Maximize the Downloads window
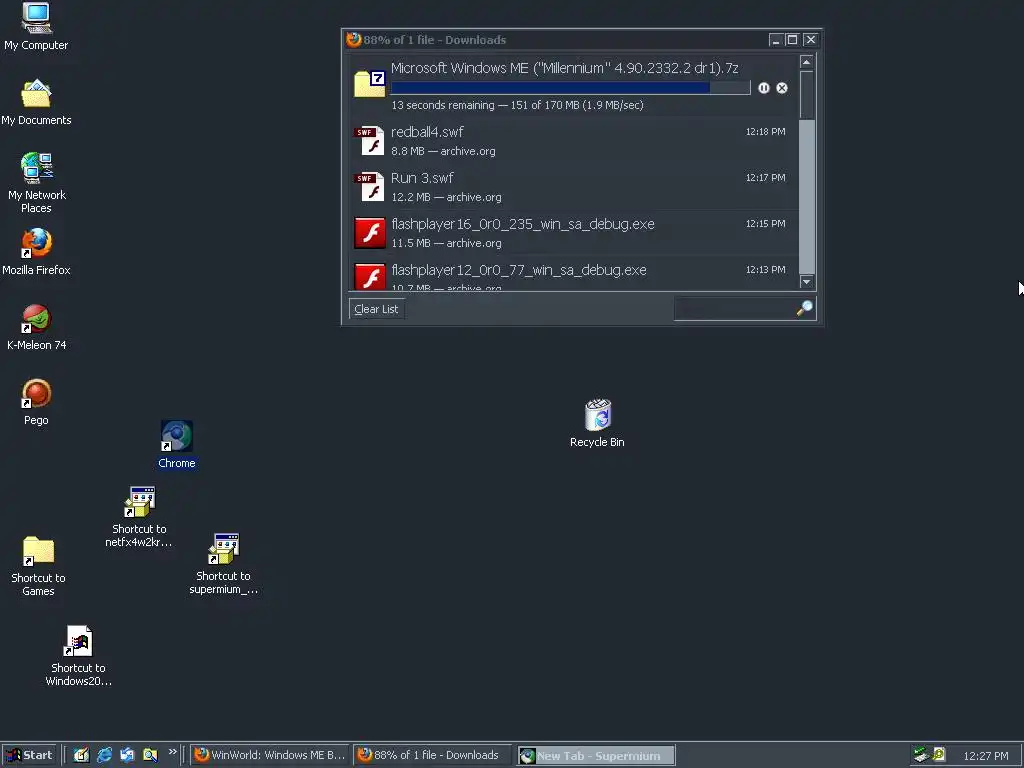1024x768 pixels. [792, 40]
